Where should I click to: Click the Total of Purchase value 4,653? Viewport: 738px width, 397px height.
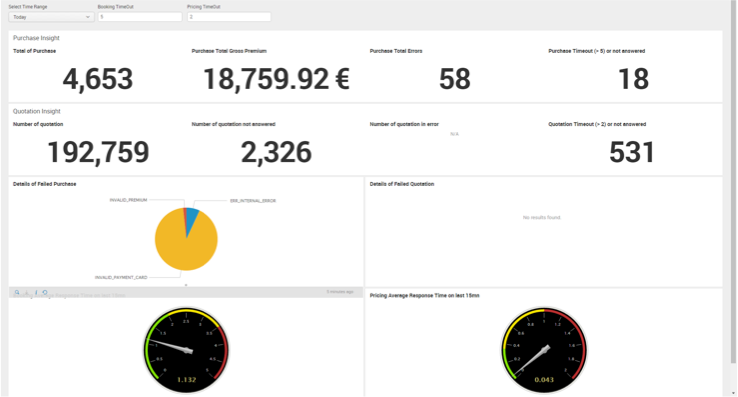98,79
